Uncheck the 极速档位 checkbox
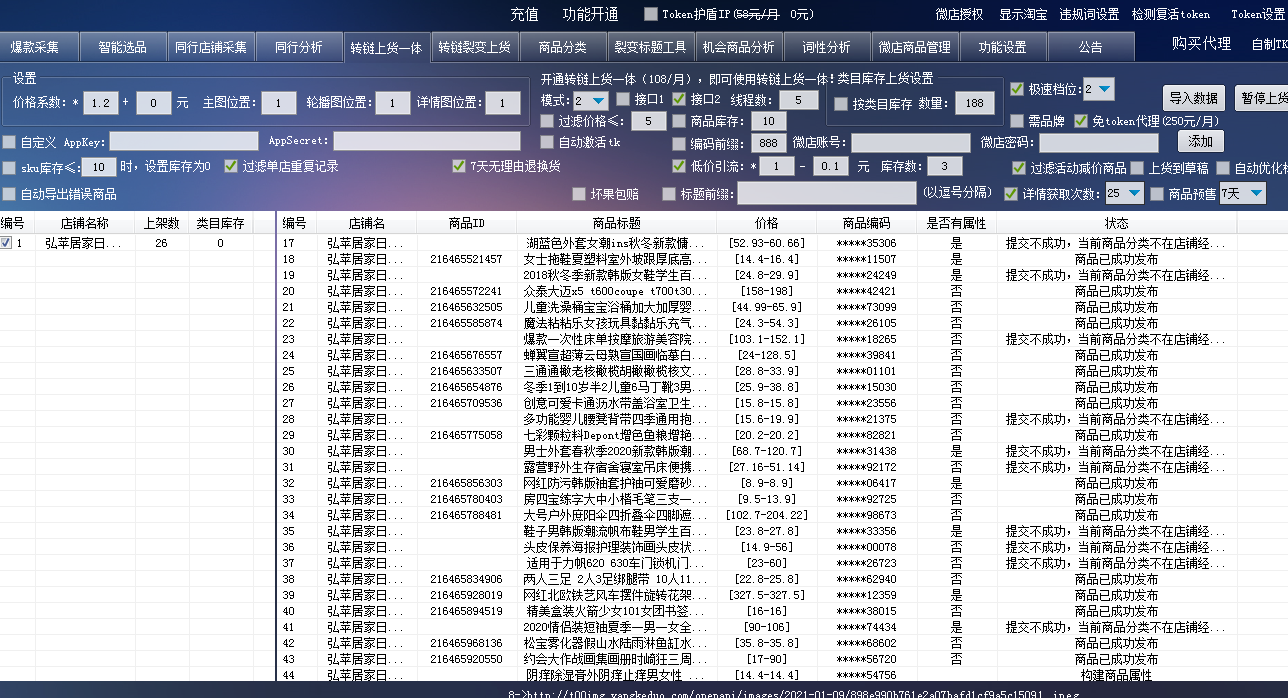The height and width of the screenshot is (698, 1288). (1017, 89)
